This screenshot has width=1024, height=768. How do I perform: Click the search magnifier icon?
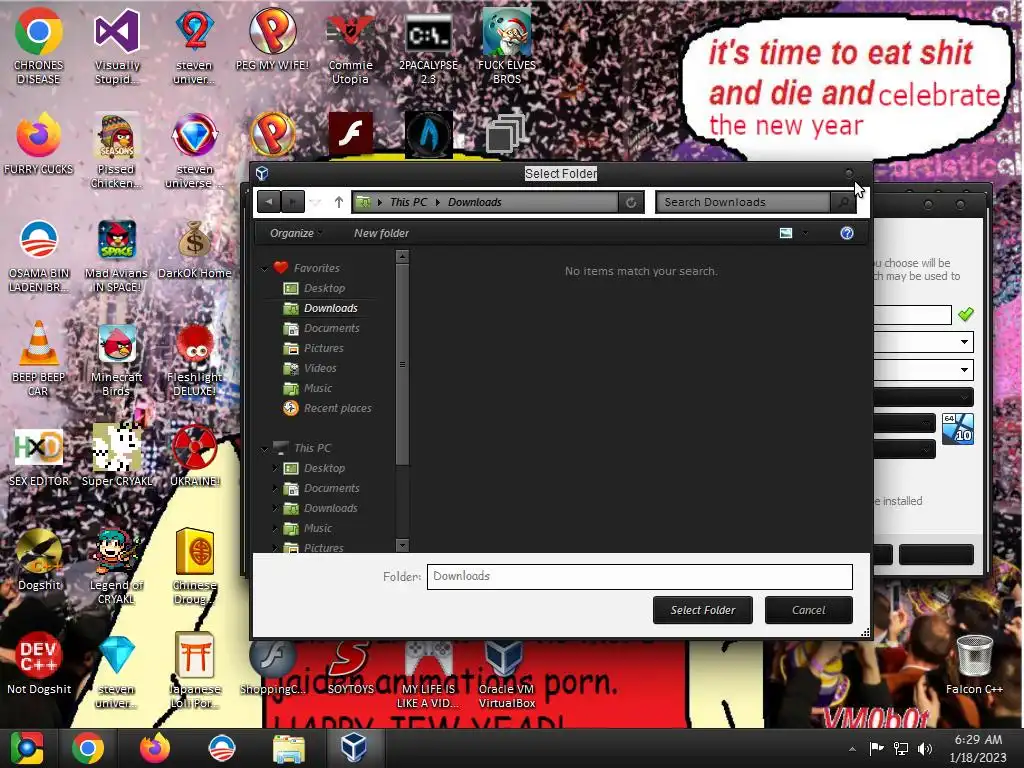click(843, 202)
